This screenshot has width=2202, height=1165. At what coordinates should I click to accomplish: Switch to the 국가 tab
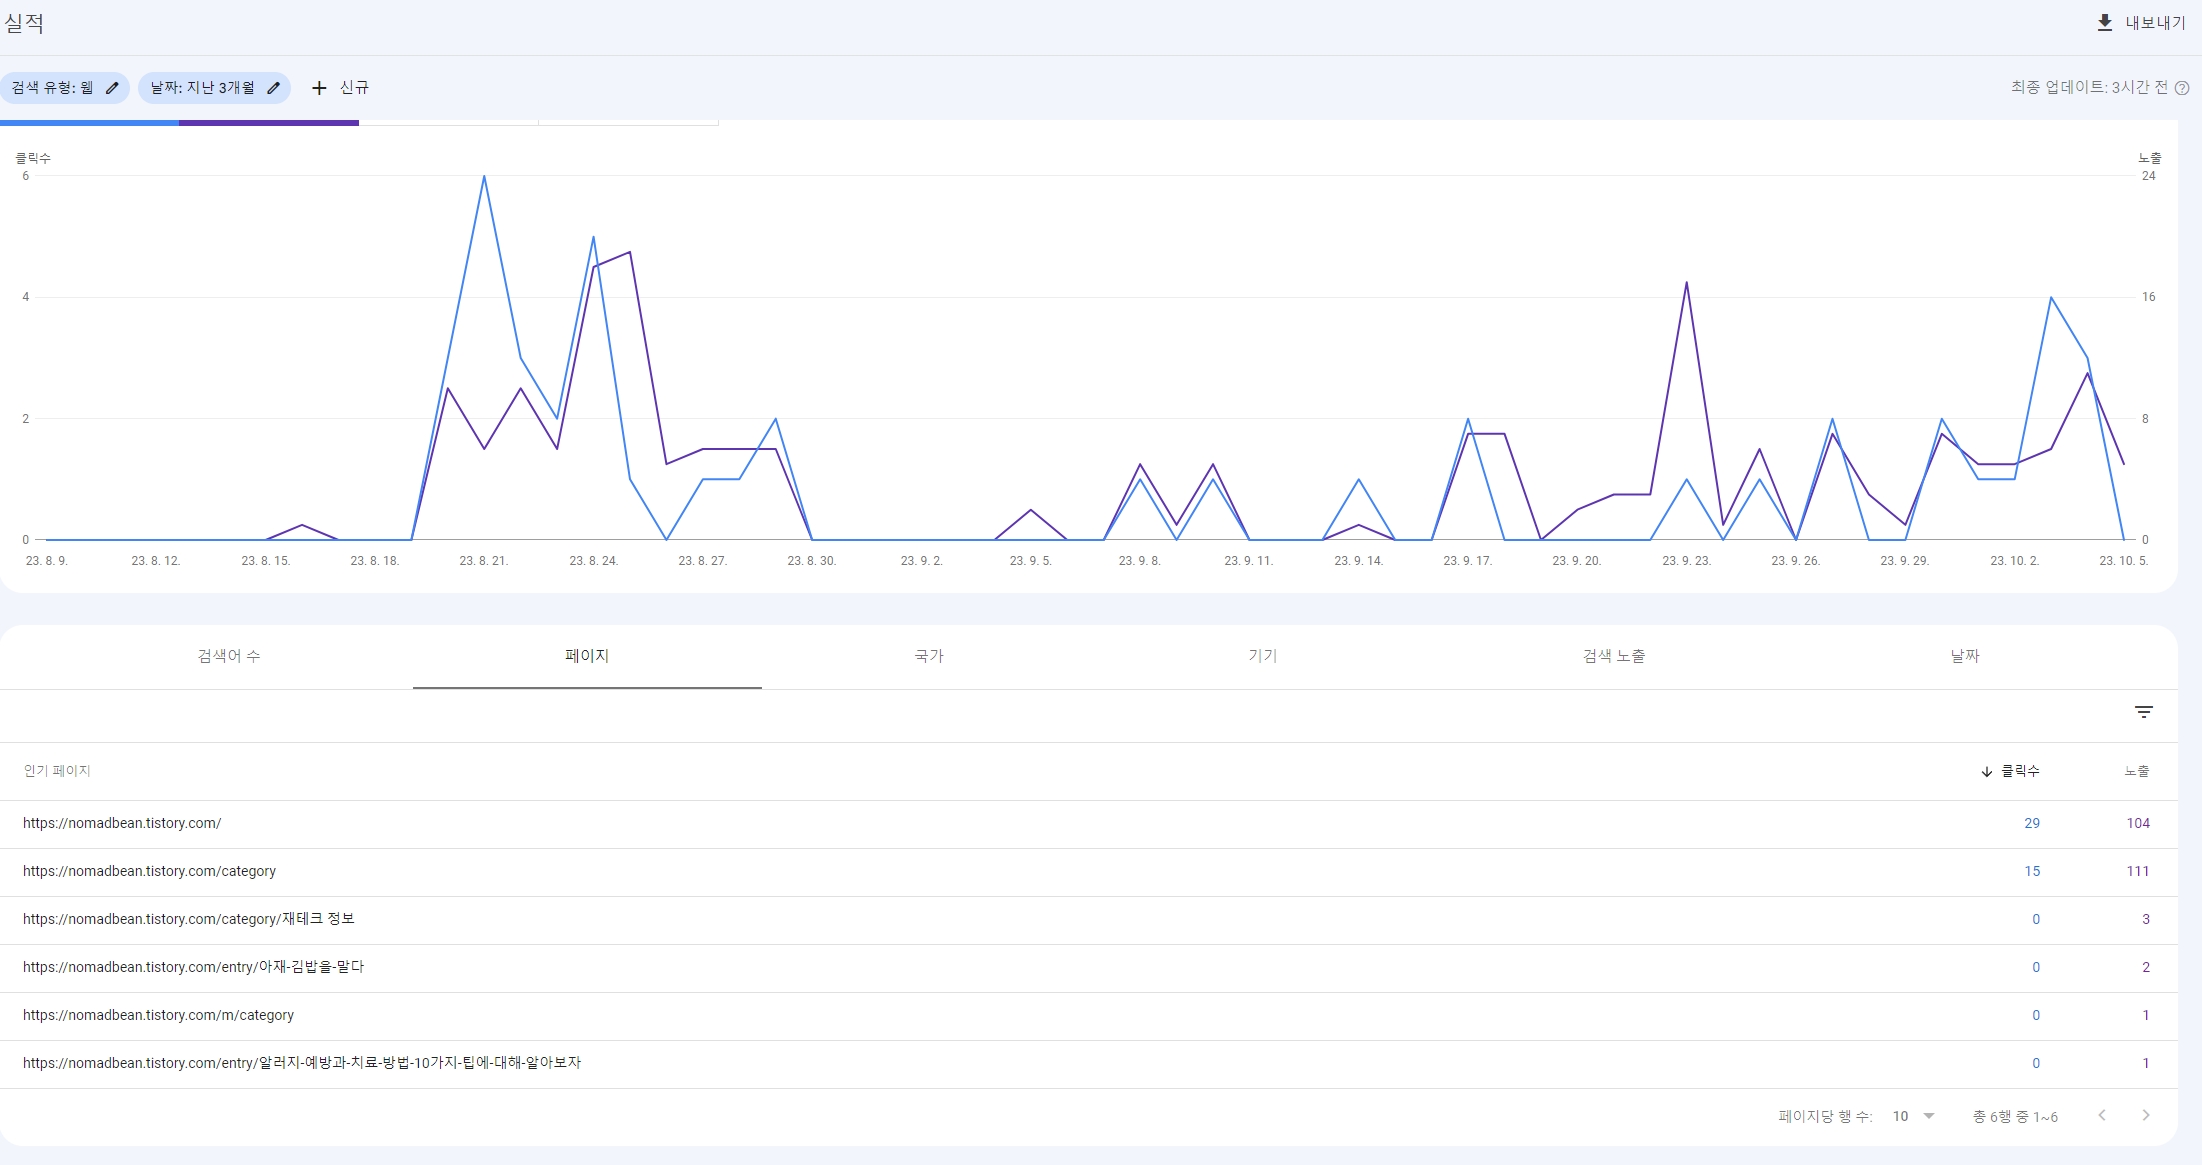tap(929, 656)
